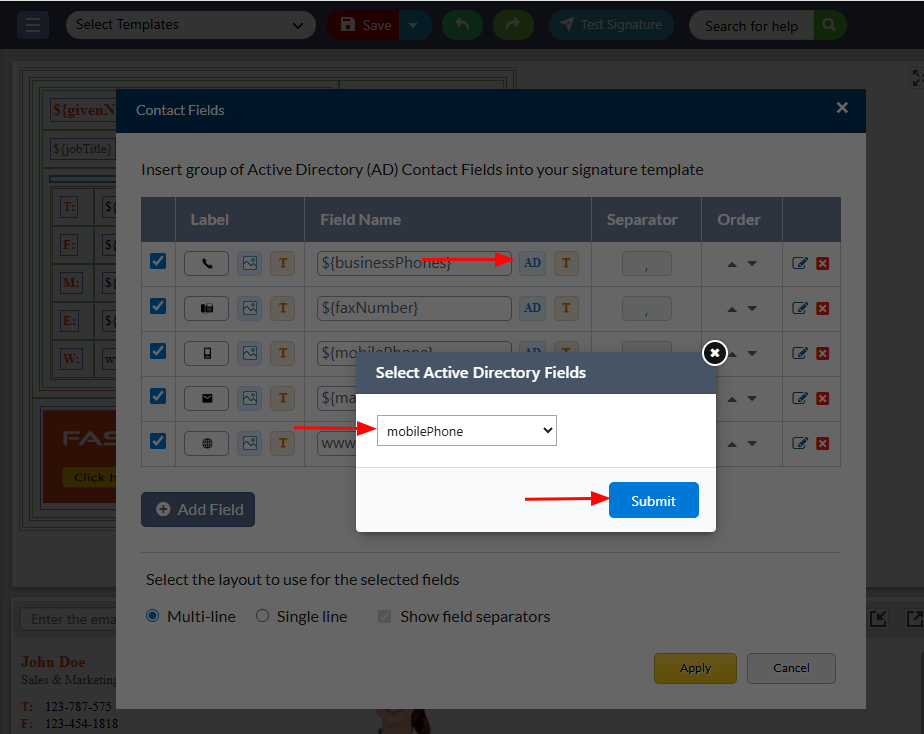Close the Select Active Directory Fields popup
The height and width of the screenshot is (734, 924).
(714, 353)
